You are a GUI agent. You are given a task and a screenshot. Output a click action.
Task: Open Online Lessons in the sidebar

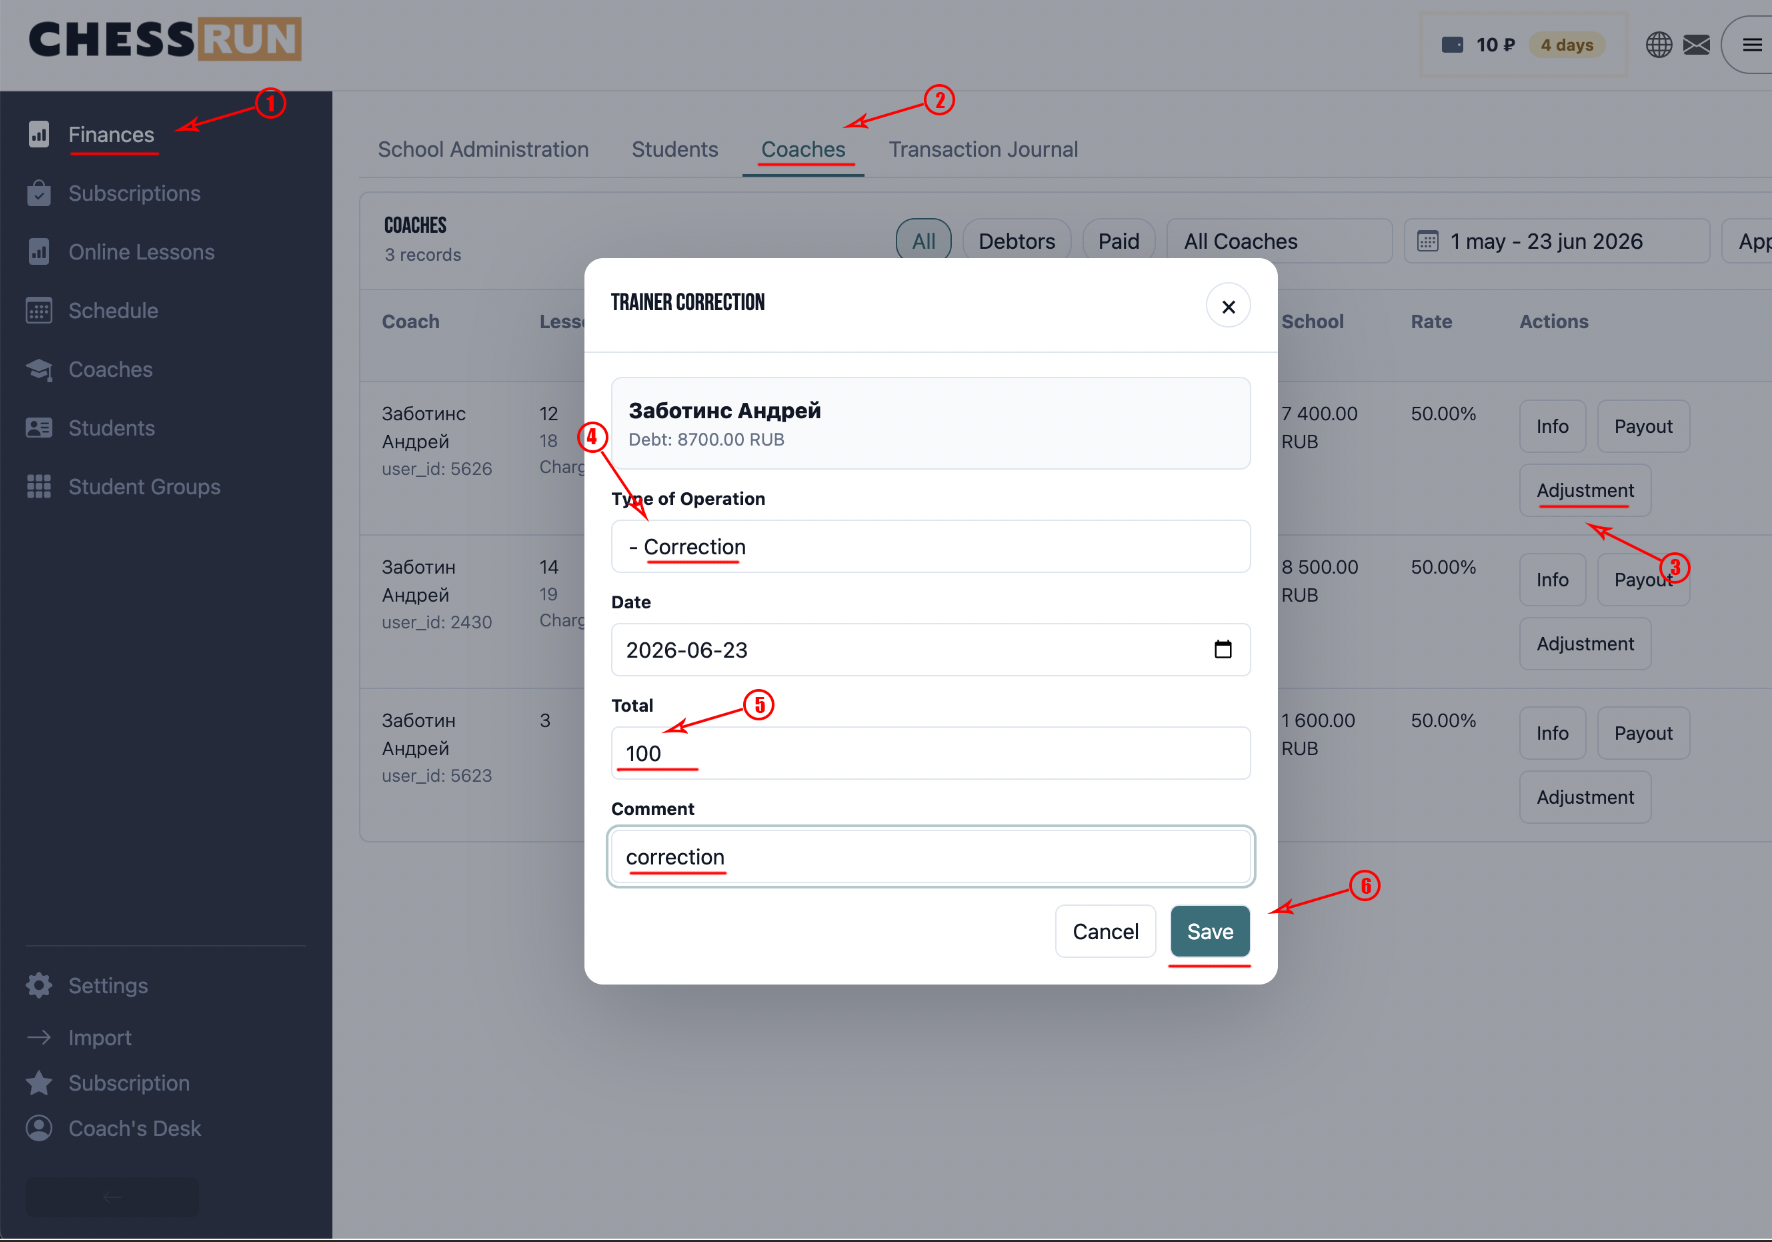pos(141,252)
